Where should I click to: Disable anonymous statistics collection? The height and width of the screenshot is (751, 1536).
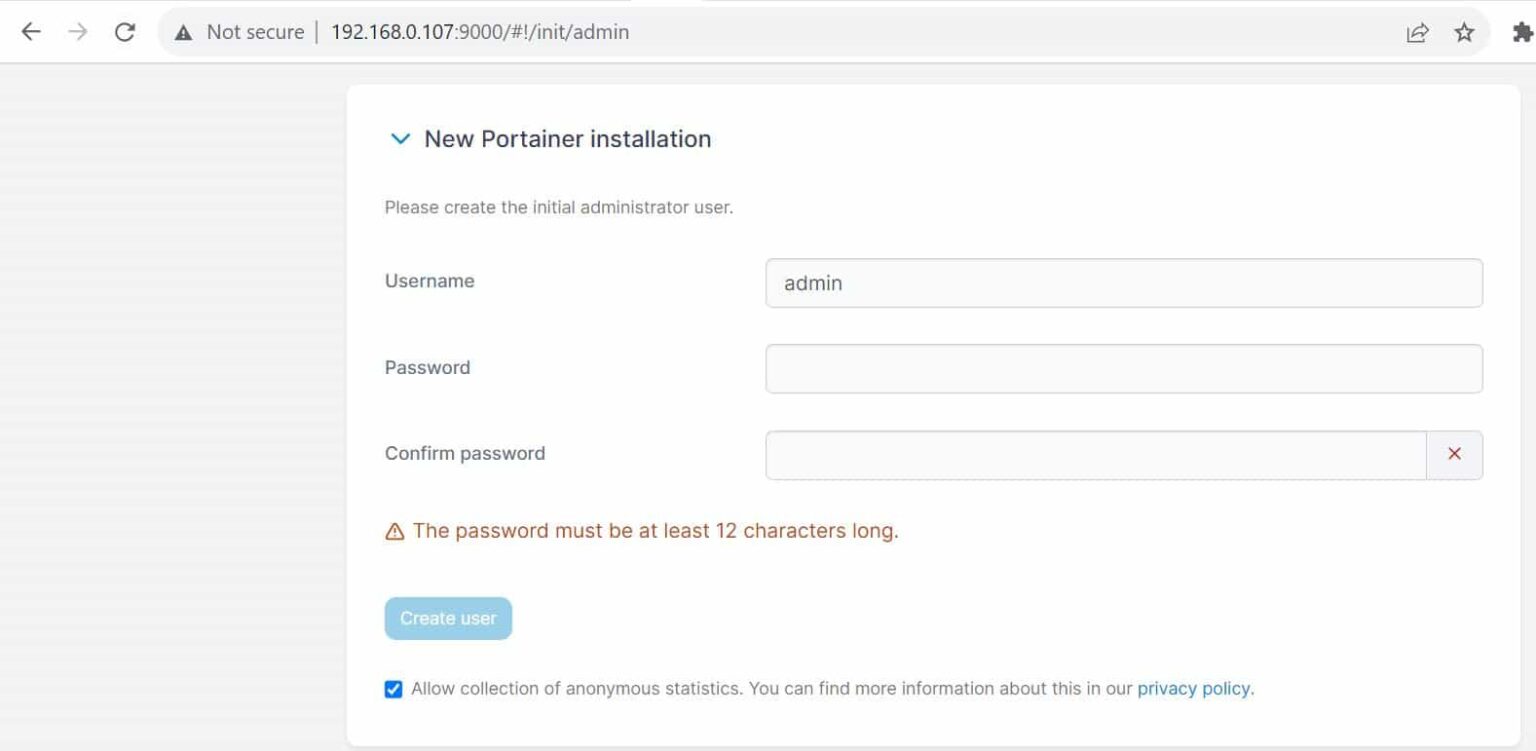392,688
